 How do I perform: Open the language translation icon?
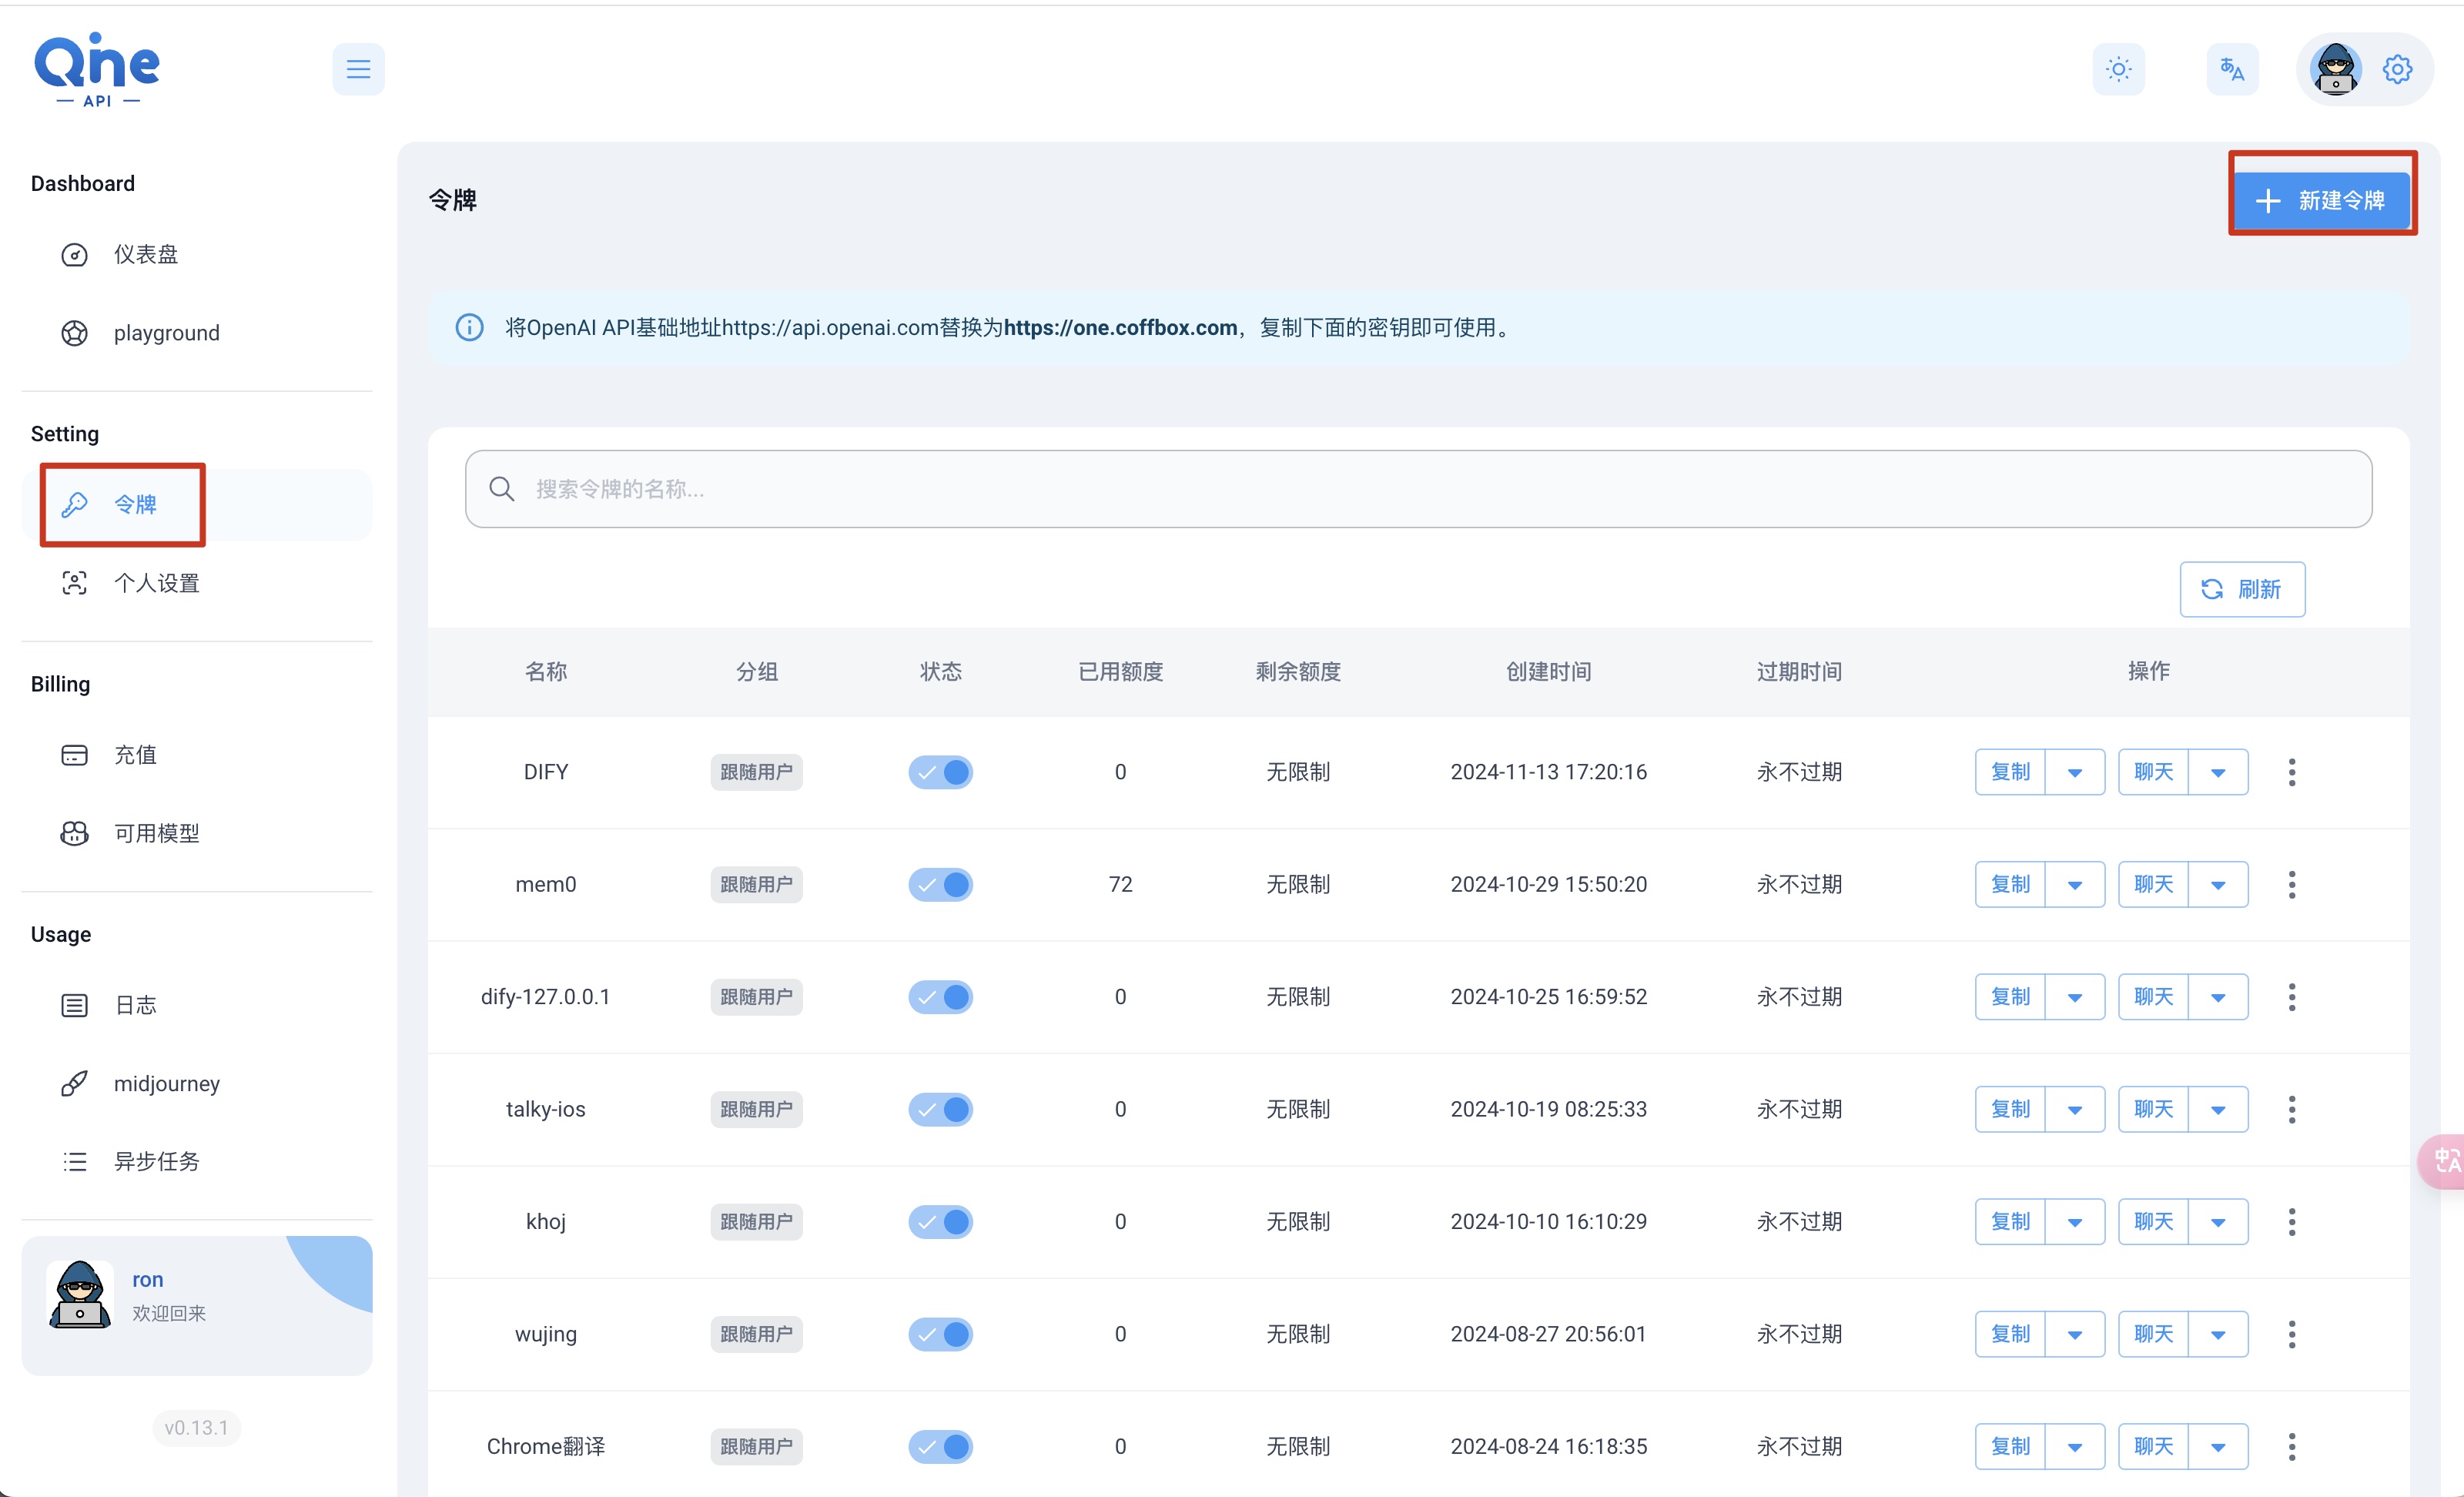[x=2231, y=69]
